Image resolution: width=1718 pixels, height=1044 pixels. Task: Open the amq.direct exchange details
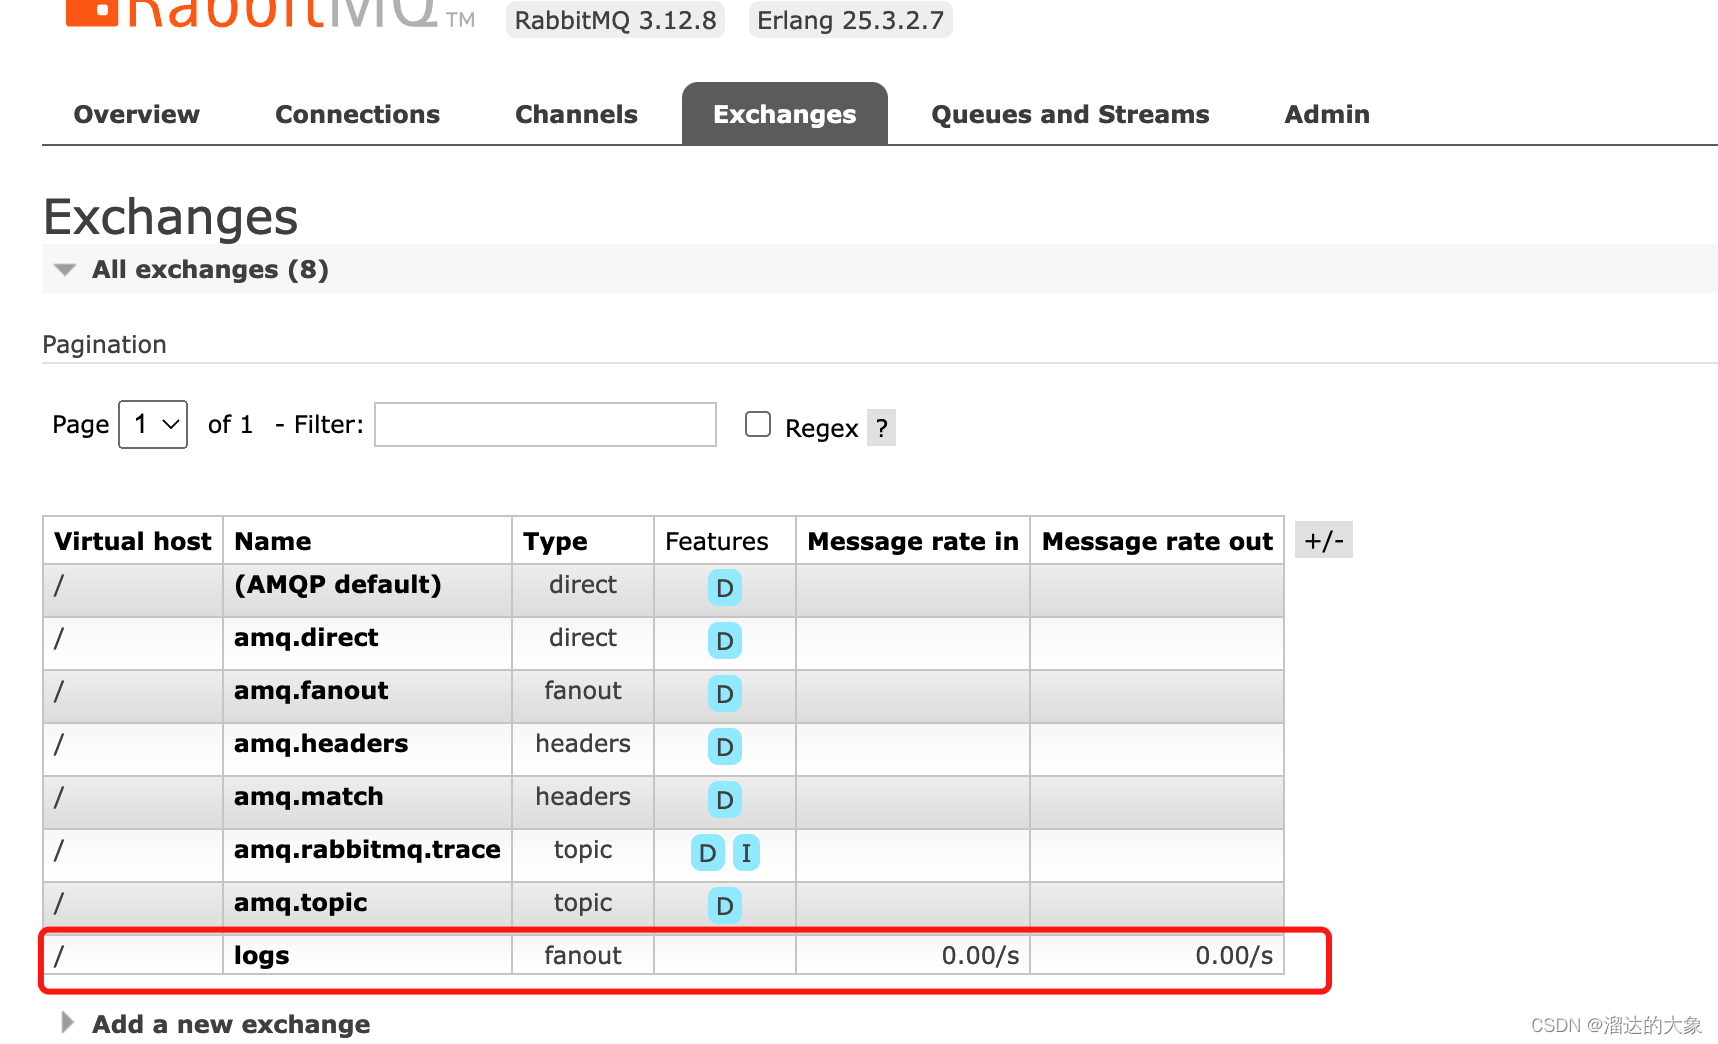306,637
